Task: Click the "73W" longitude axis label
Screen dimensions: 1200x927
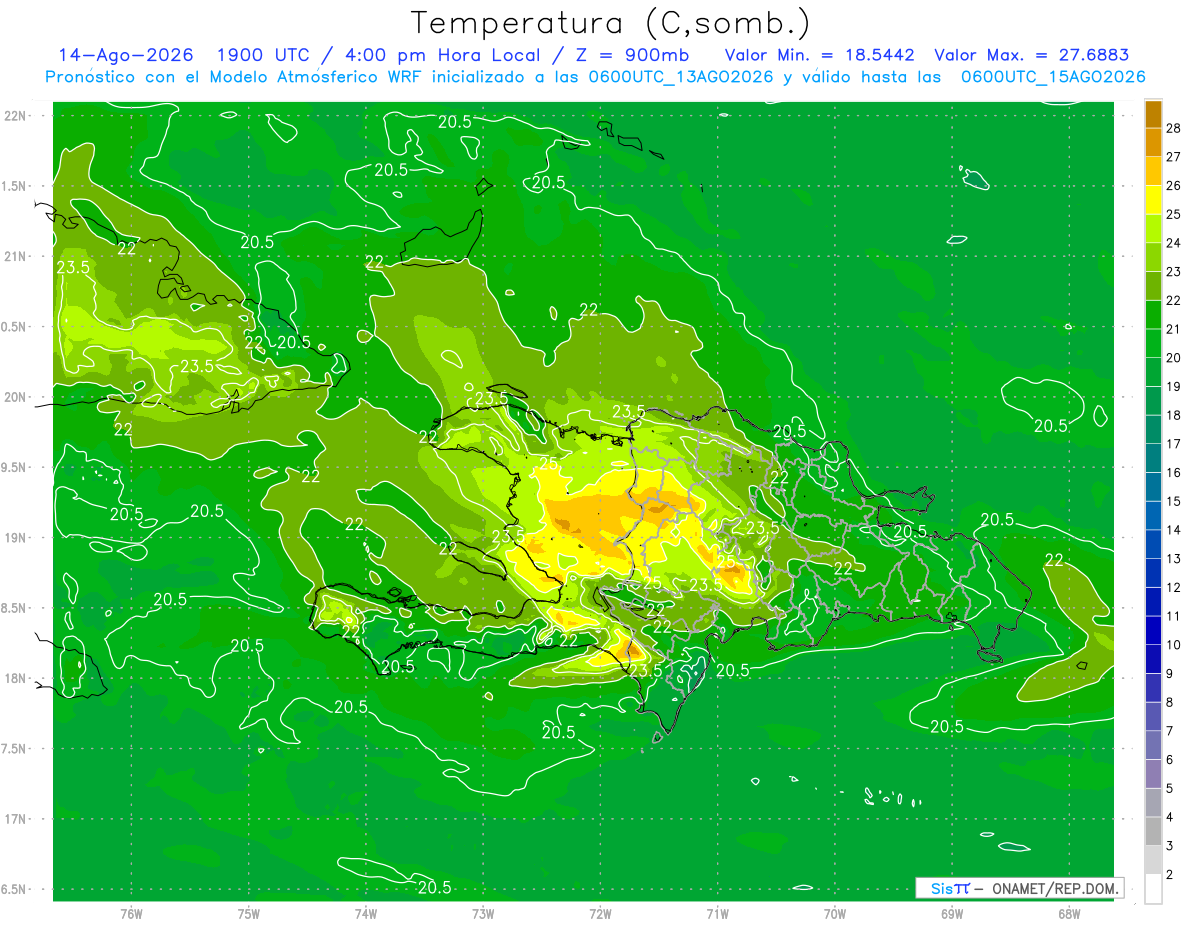Action: point(483,913)
